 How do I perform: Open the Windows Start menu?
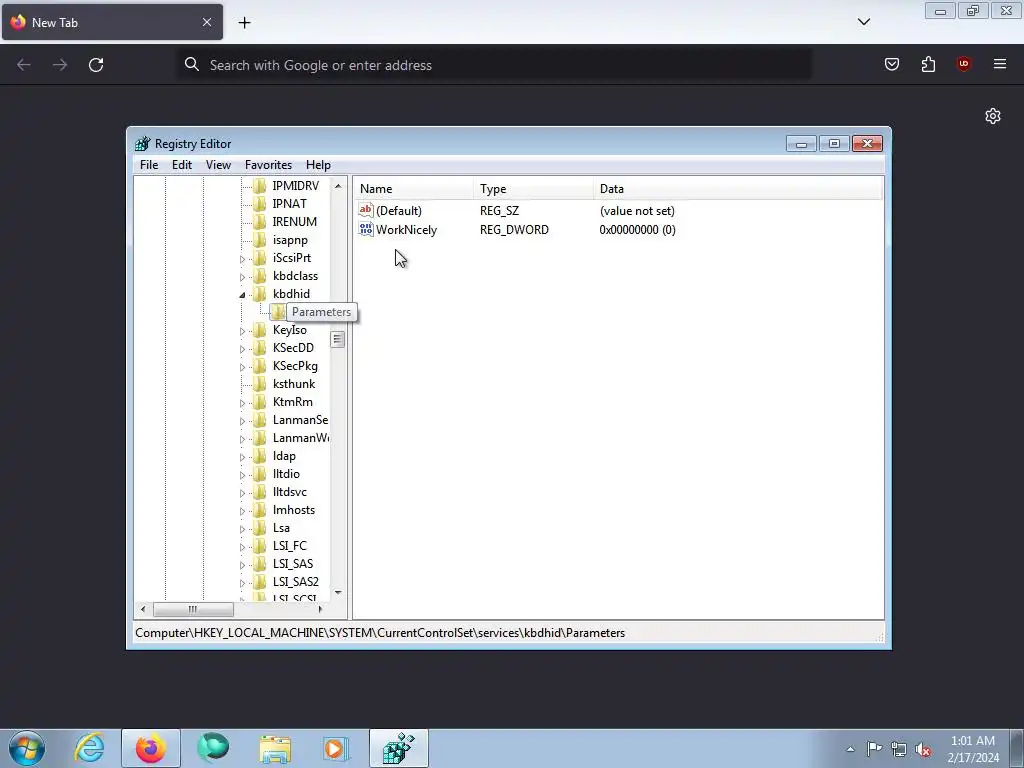27,748
